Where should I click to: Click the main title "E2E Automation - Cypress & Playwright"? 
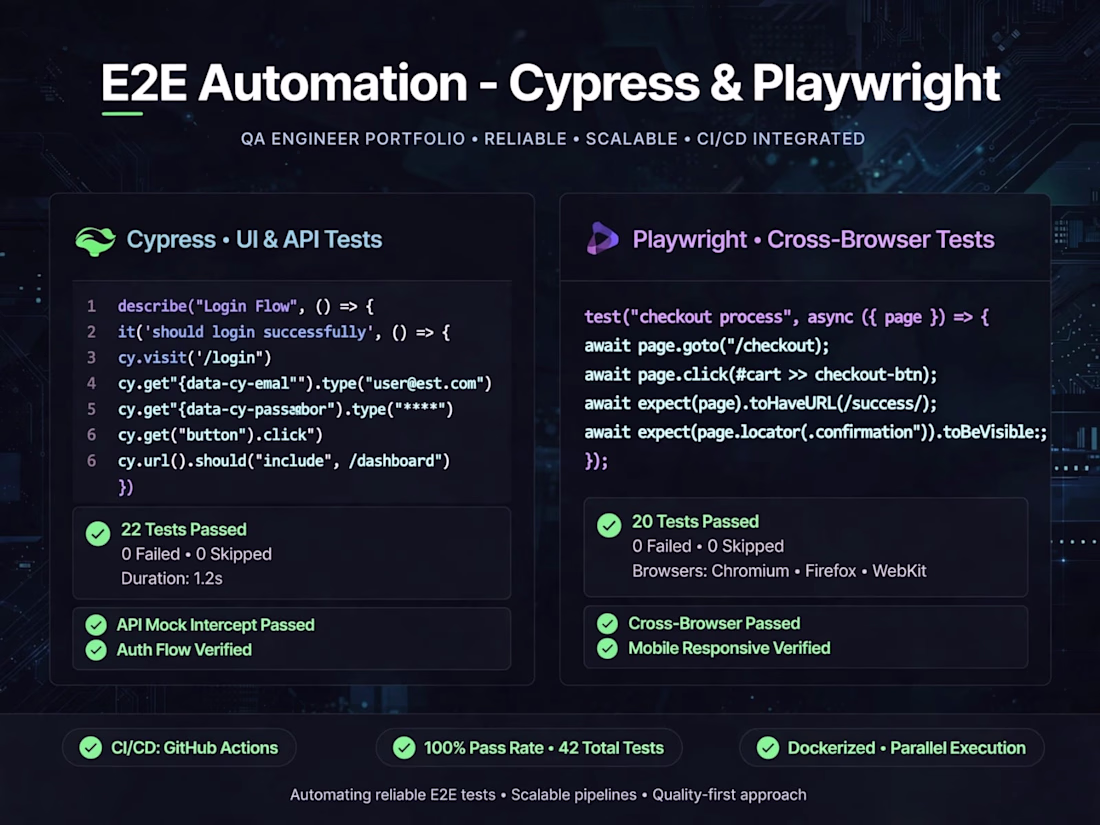click(x=551, y=83)
